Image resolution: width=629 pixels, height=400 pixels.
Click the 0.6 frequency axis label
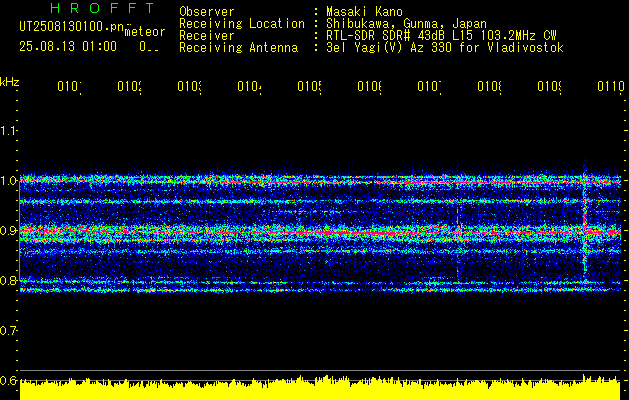pyautogui.click(x=8, y=380)
